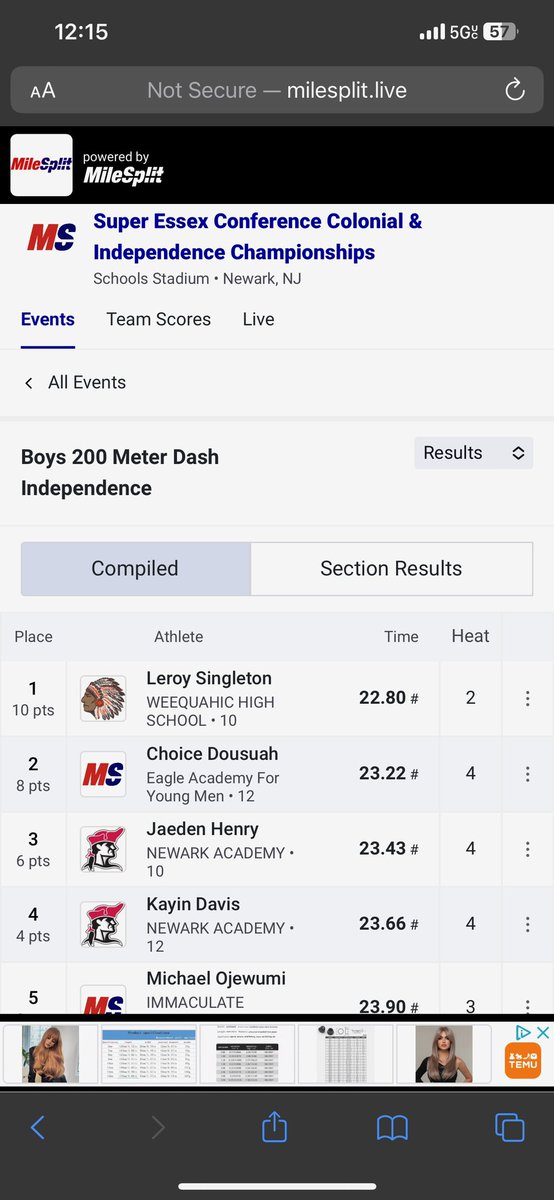Tap the milesplit.live address bar
Viewport: 554px width, 1200px height.
277,91
